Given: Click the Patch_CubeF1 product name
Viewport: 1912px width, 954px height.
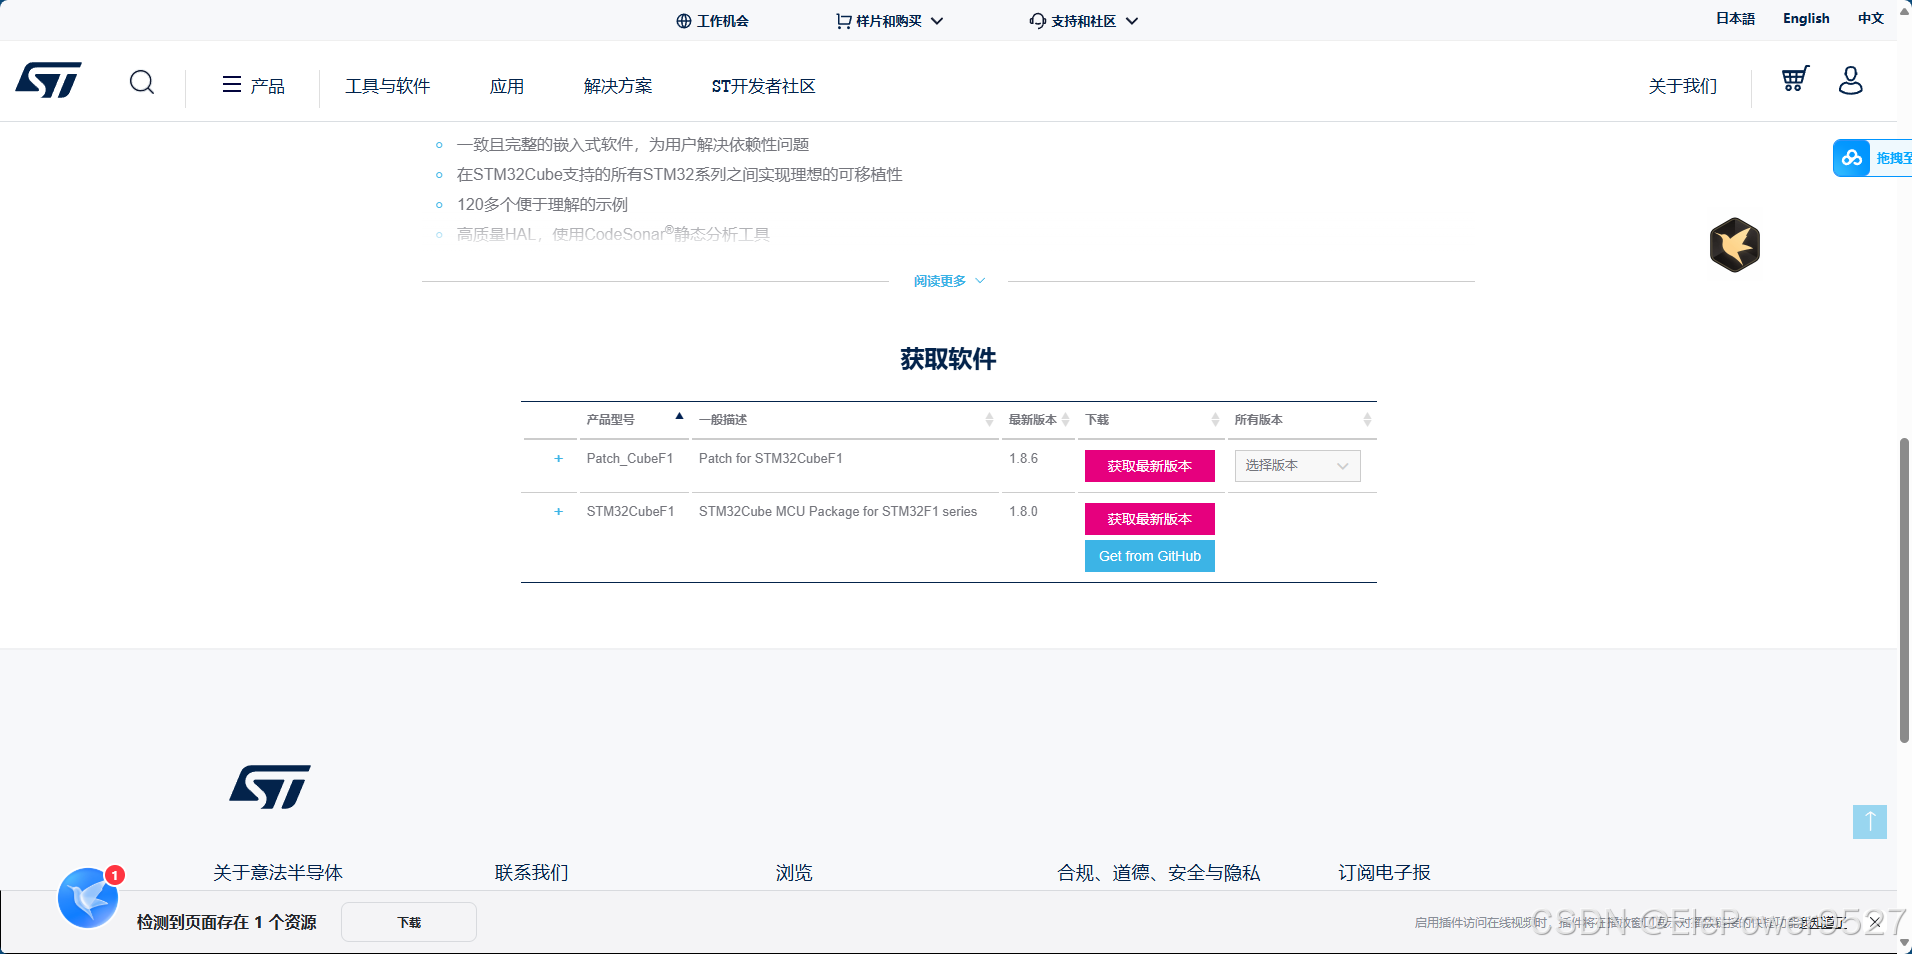Looking at the screenshot, I should point(630,459).
